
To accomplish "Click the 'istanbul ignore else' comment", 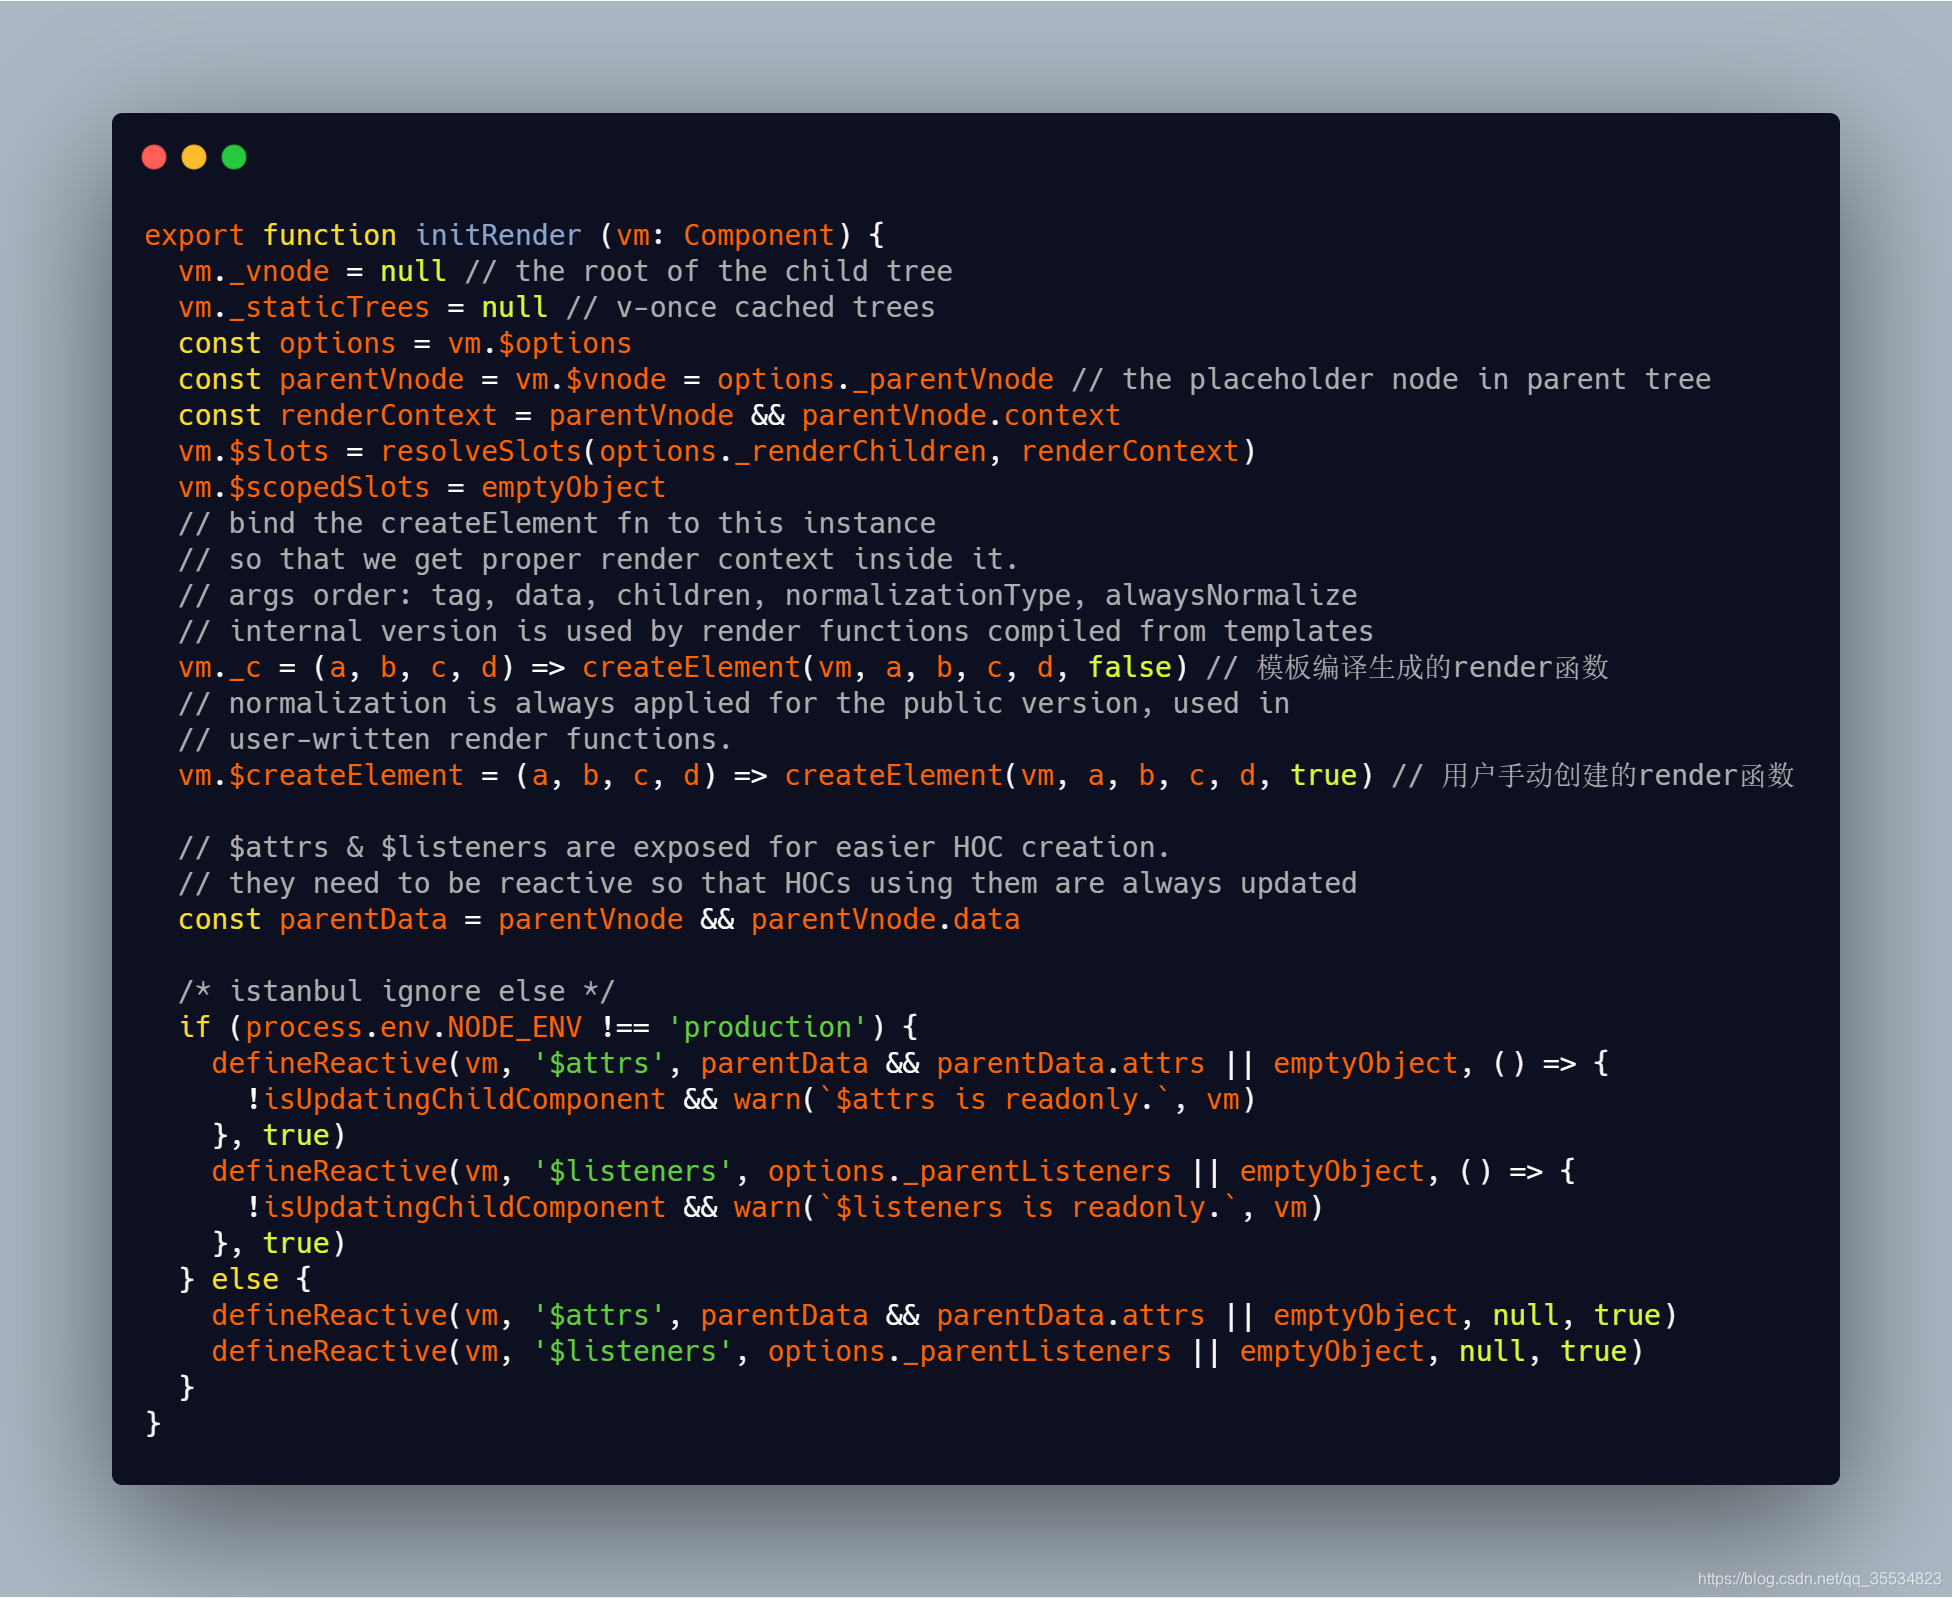I will 396,991.
